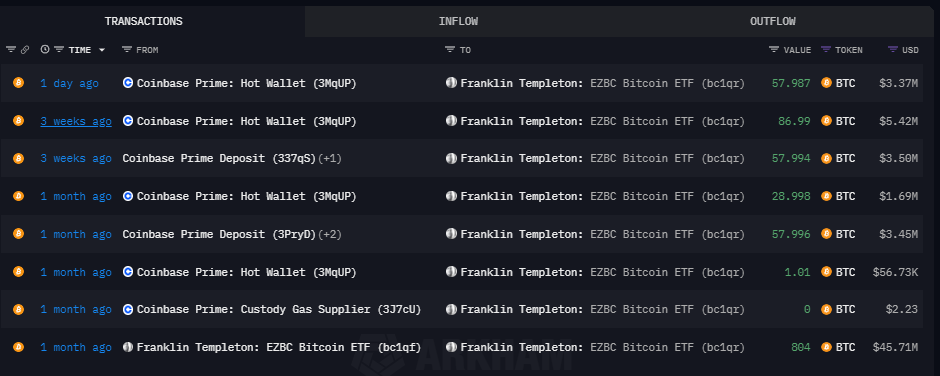The height and width of the screenshot is (376, 940).
Task: Click the BTC token on the 804 row
Action: (x=838, y=347)
